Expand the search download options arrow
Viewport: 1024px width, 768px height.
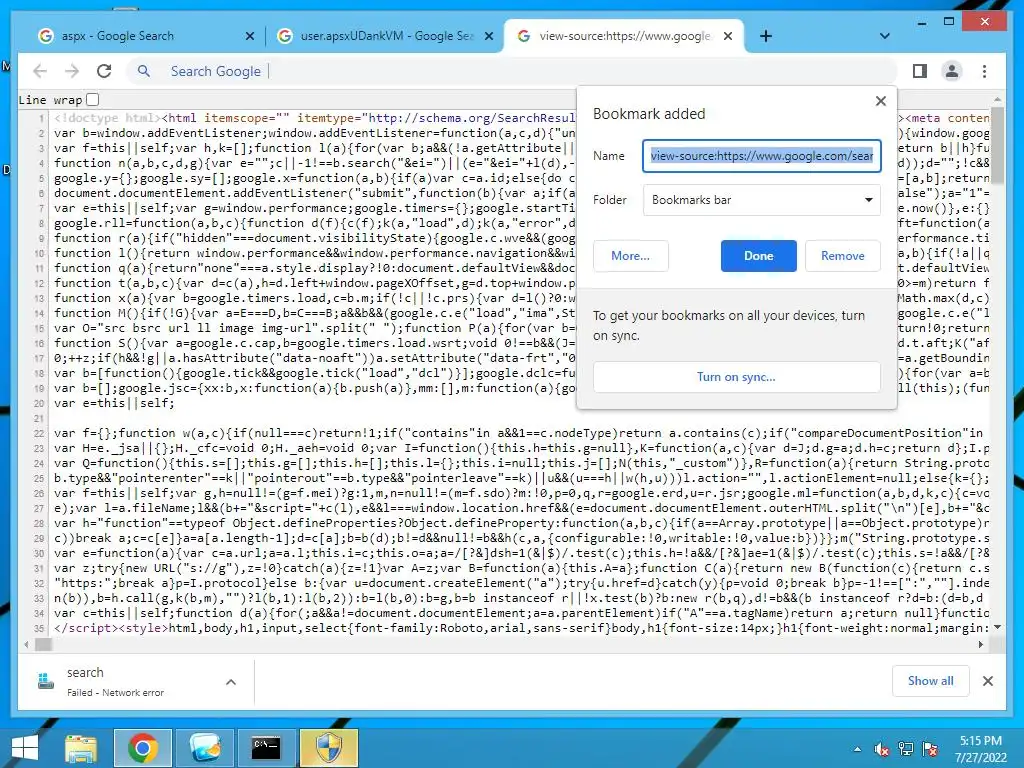(x=231, y=682)
